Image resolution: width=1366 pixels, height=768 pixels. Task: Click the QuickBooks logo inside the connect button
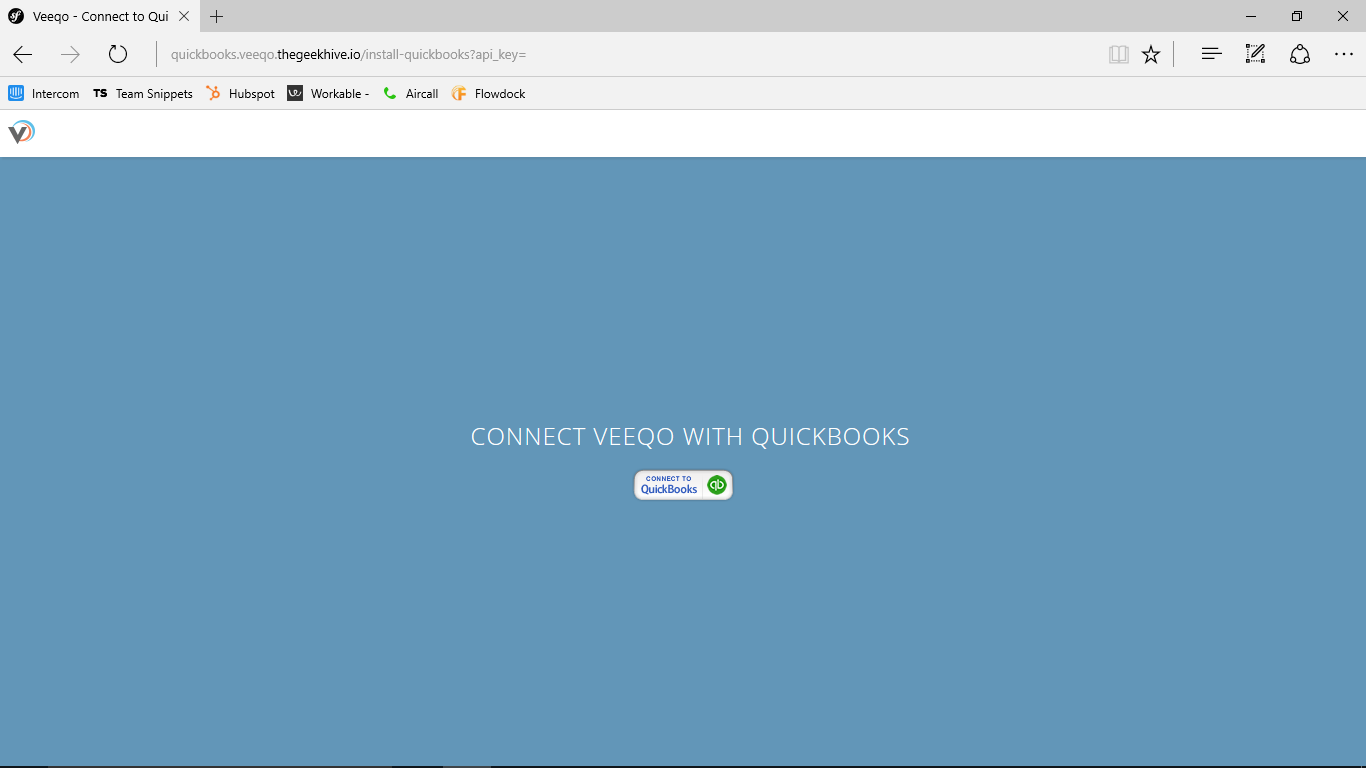pyautogui.click(x=715, y=484)
